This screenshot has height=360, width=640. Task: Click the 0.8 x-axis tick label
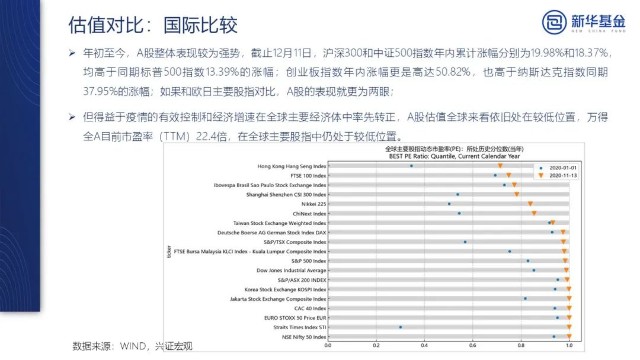click(521, 345)
